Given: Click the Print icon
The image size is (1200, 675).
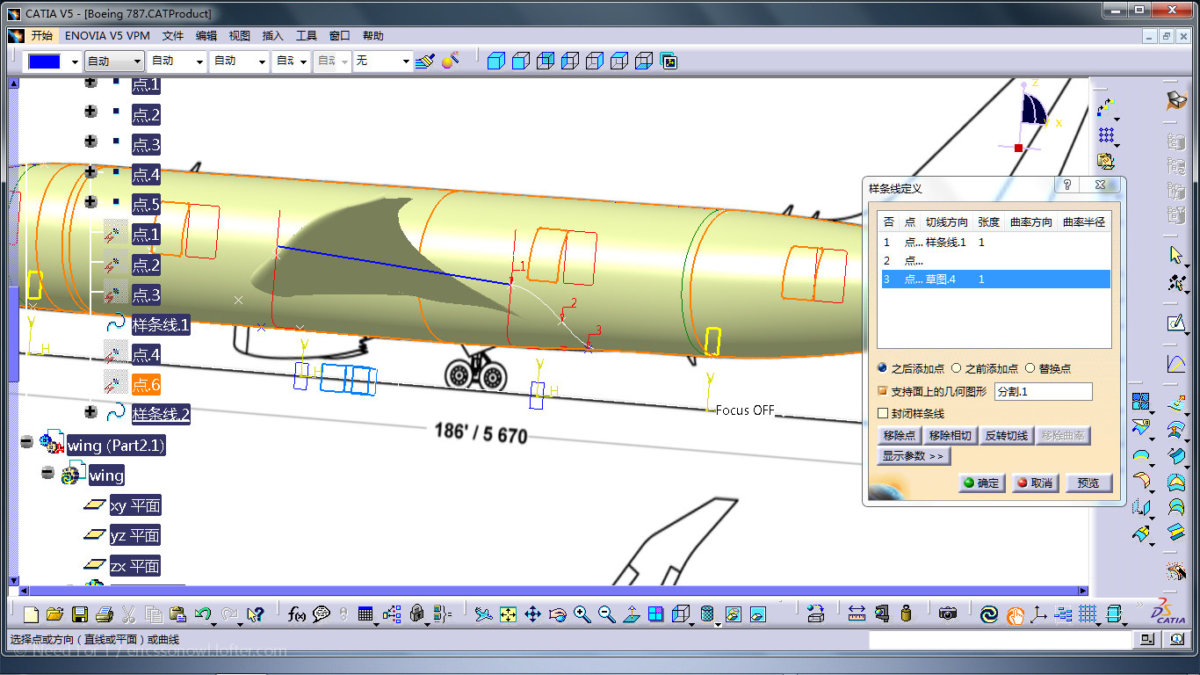Looking at the screenshot, I should (104, 614).
